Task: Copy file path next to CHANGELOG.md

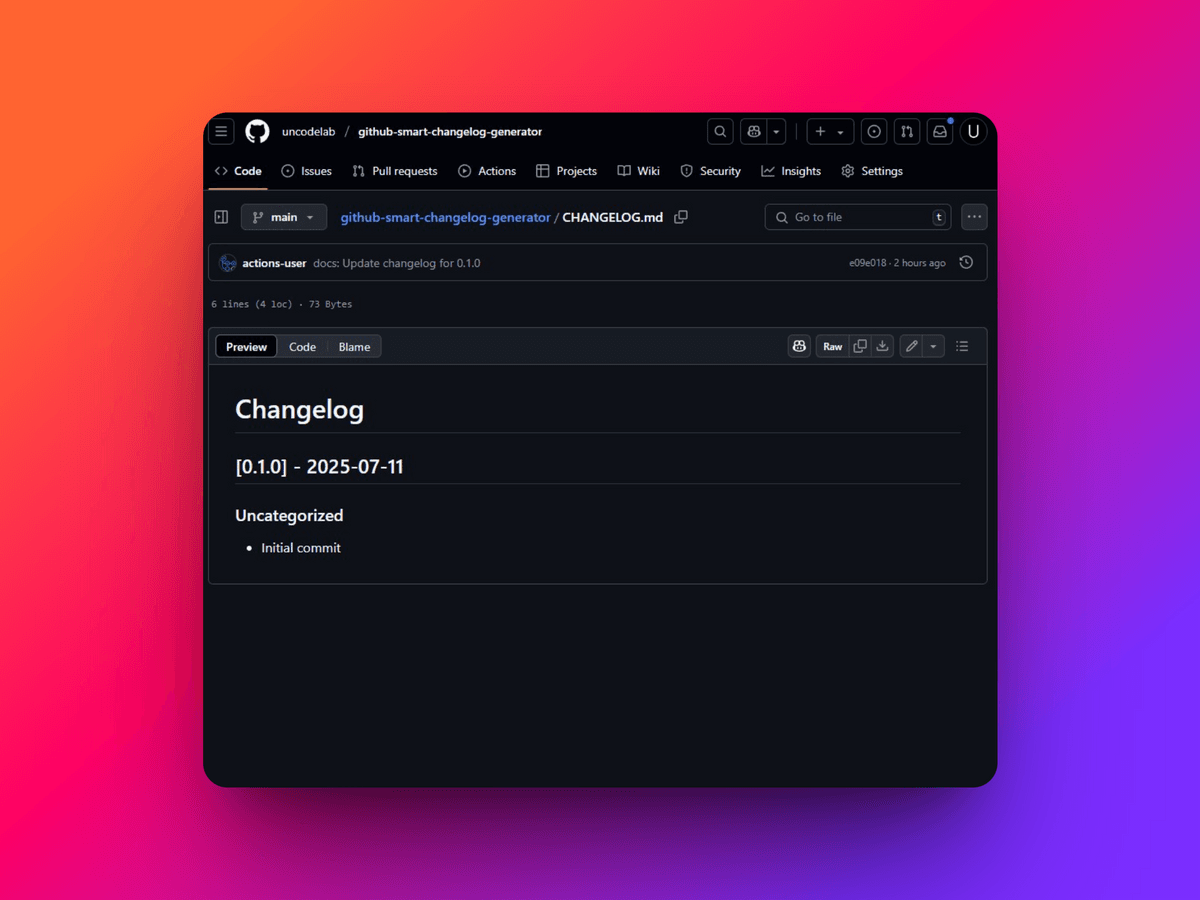Action: pos(681,217)
